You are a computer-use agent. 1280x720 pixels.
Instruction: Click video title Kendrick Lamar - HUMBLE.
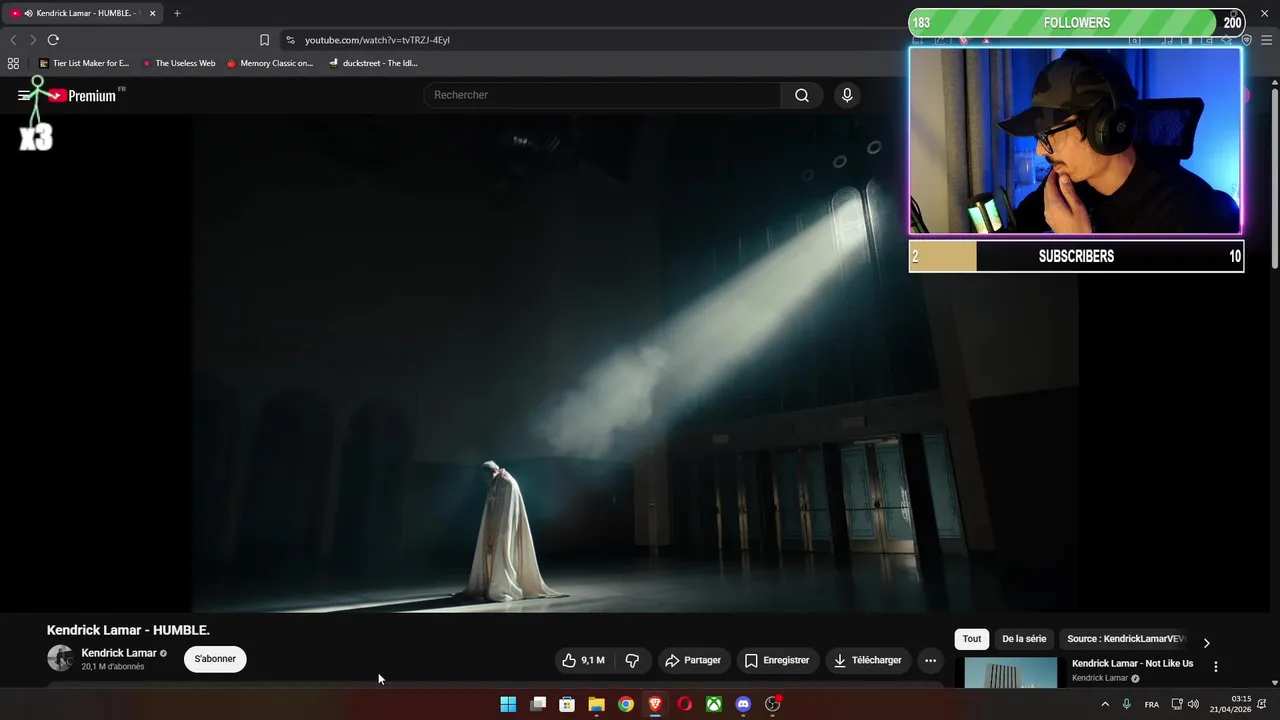pos(128,630)
